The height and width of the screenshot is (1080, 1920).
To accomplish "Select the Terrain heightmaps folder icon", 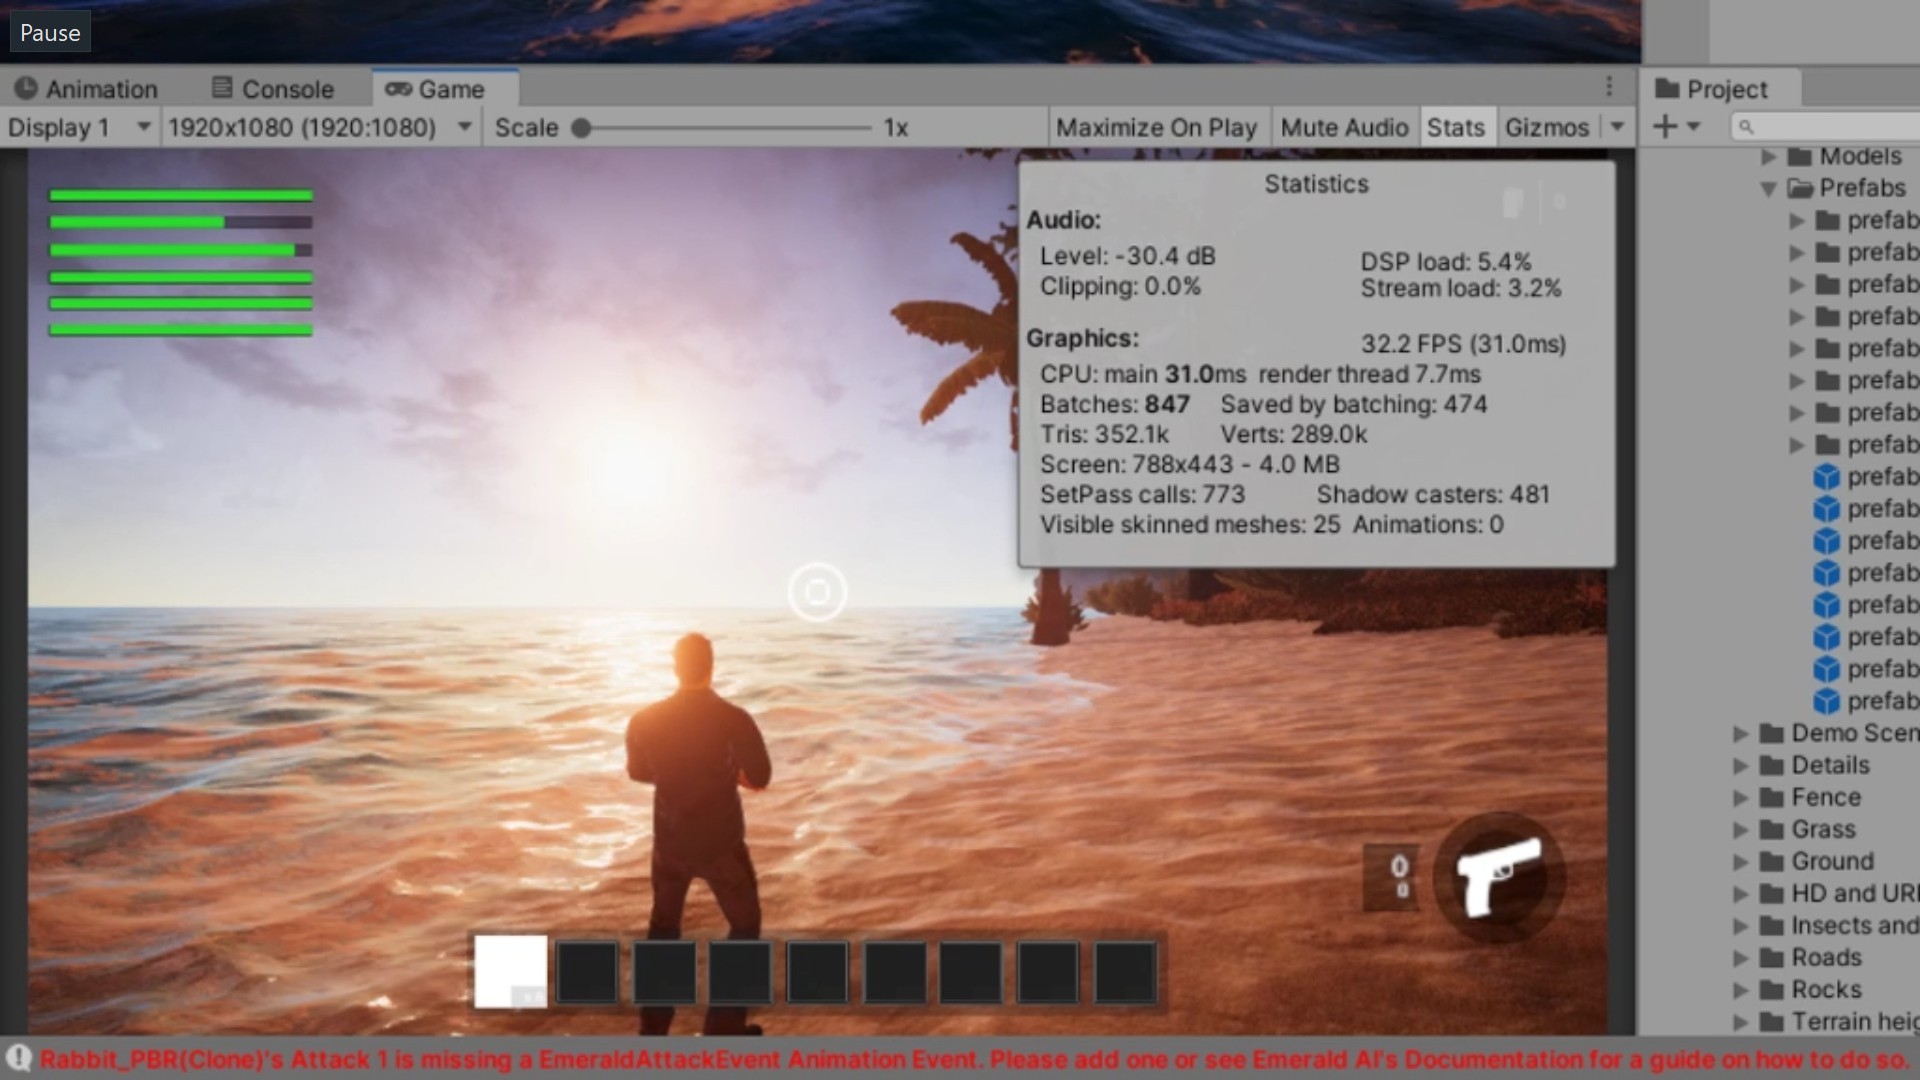I will tap(1772, 1021).
